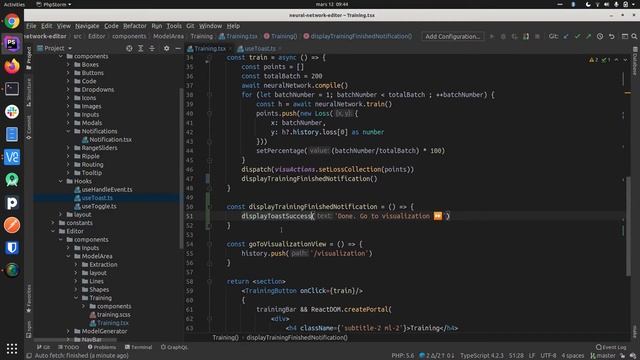Screen dimensions: 640x360
Task: Expand the Boxes folder
Action: [x=68, y=64]
